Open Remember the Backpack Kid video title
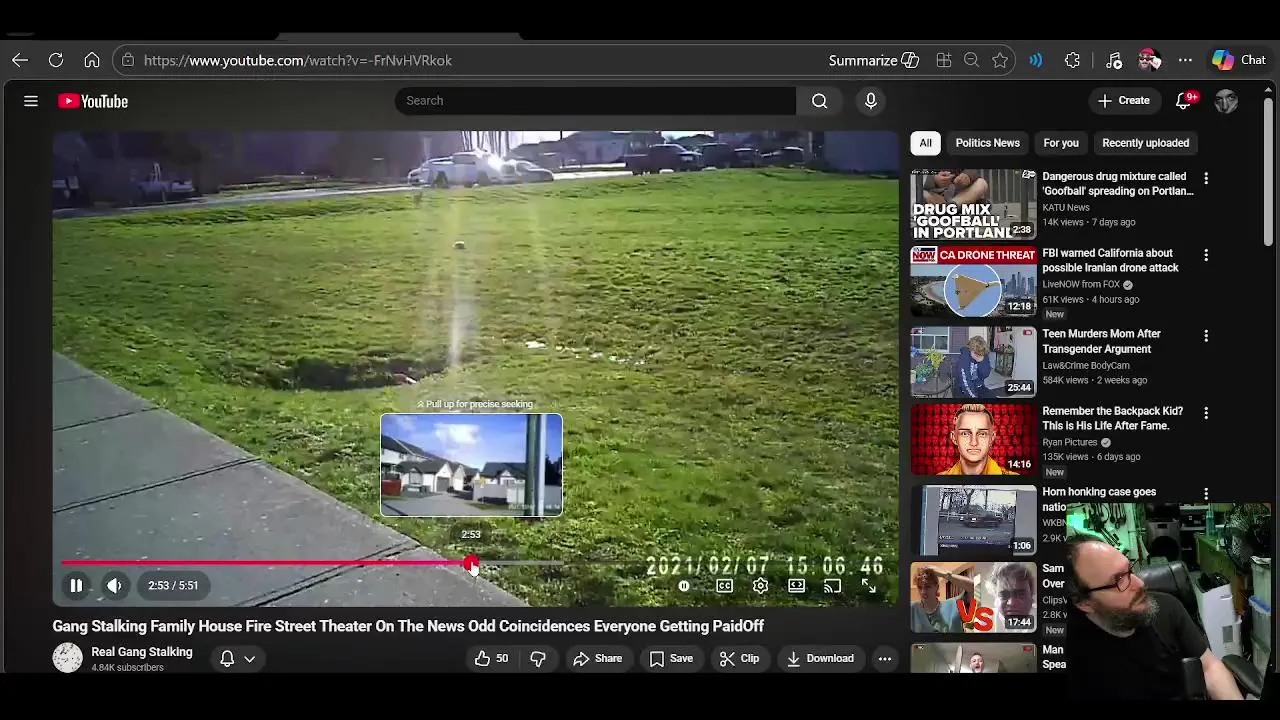The width and height of the screenshot is (1280, 720). [1112, 418]
